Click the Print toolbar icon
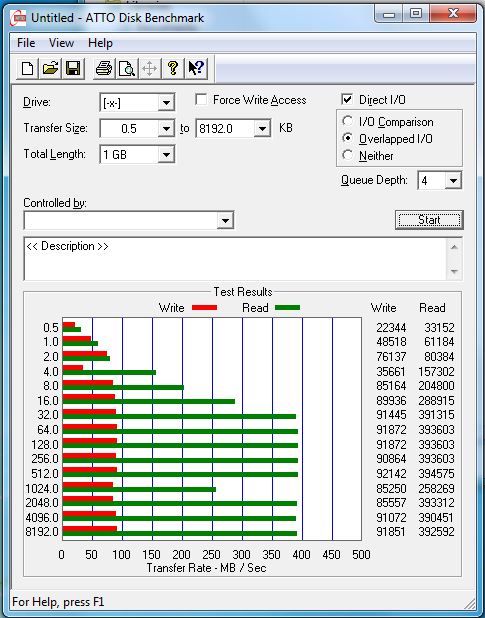 click(x=104, y=69)
